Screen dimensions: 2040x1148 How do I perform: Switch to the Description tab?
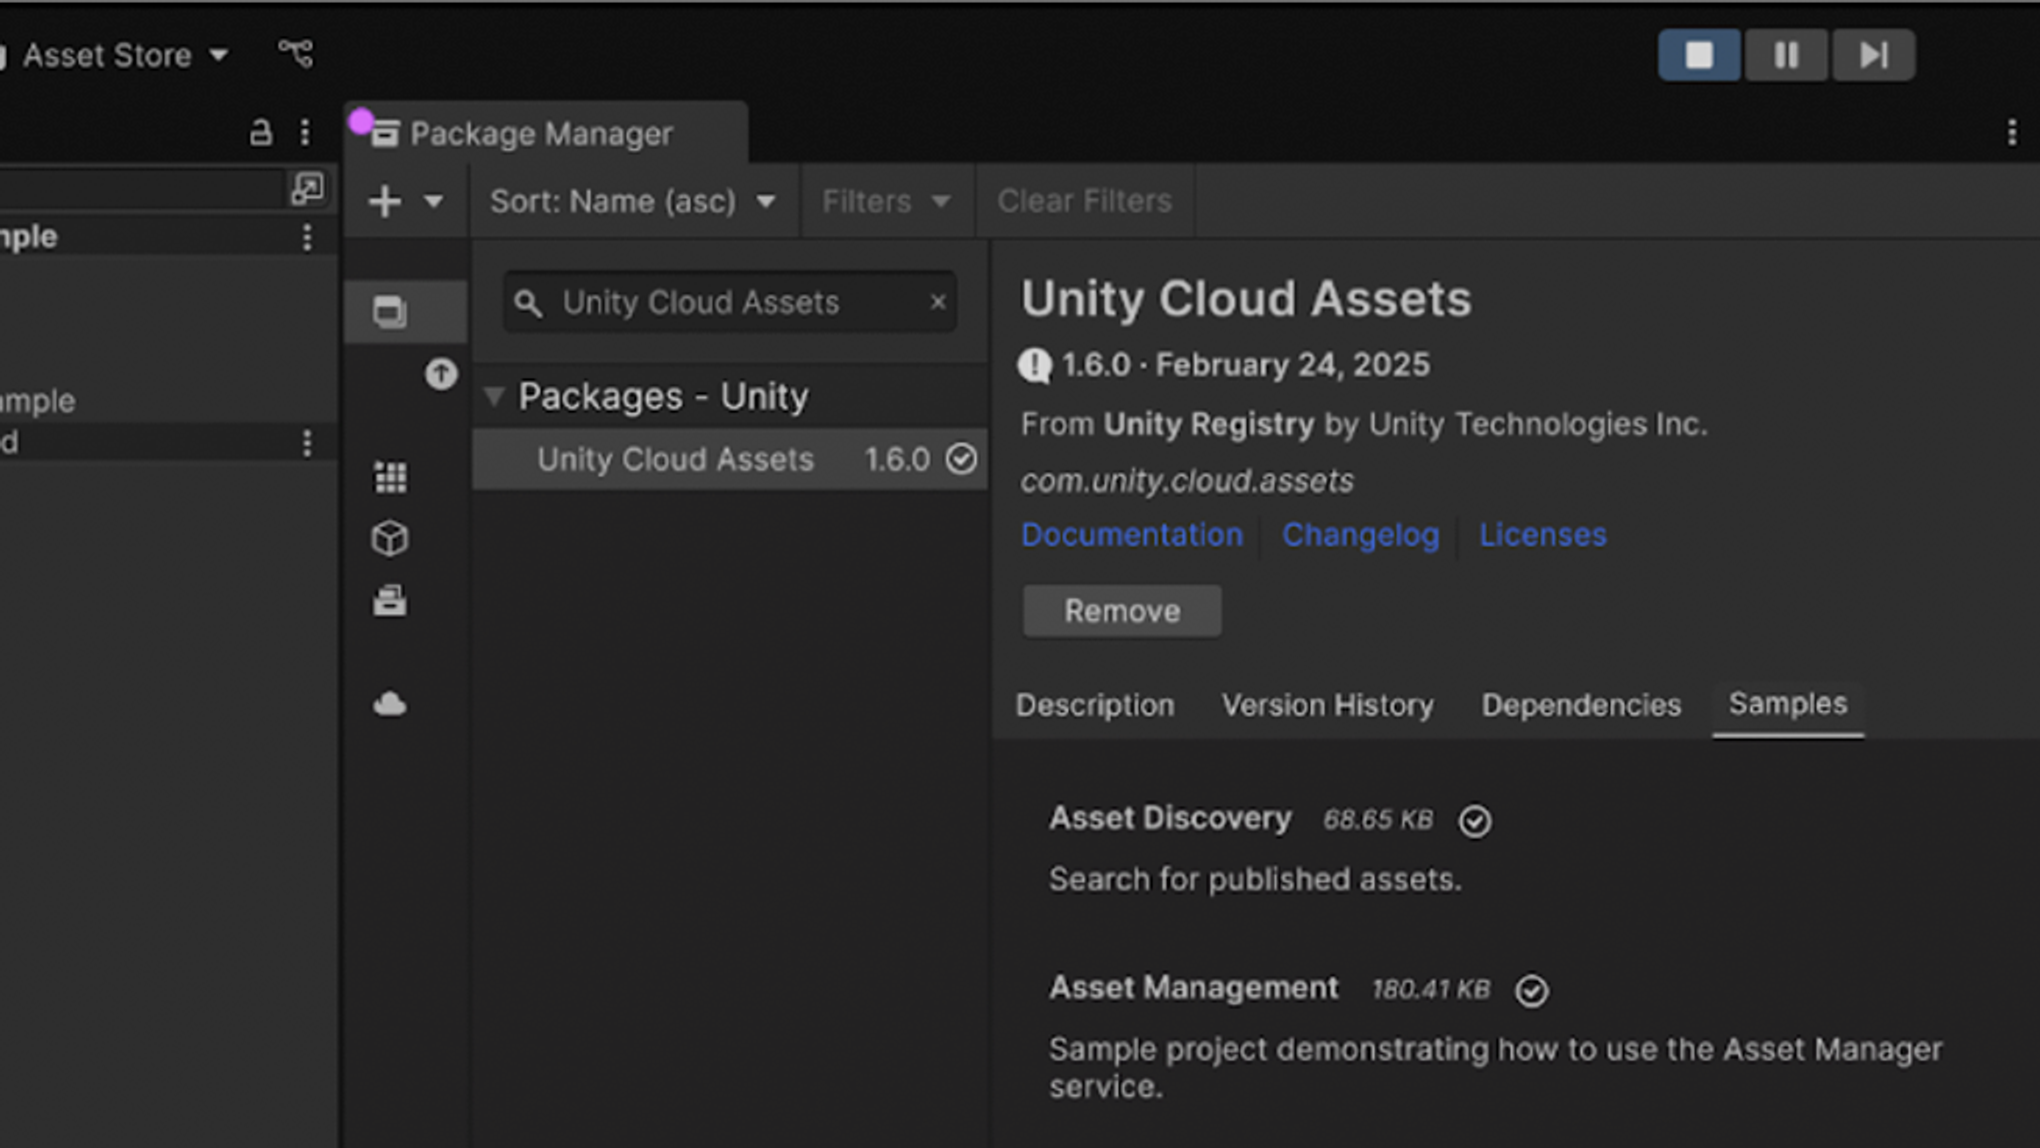[1095, 705]
